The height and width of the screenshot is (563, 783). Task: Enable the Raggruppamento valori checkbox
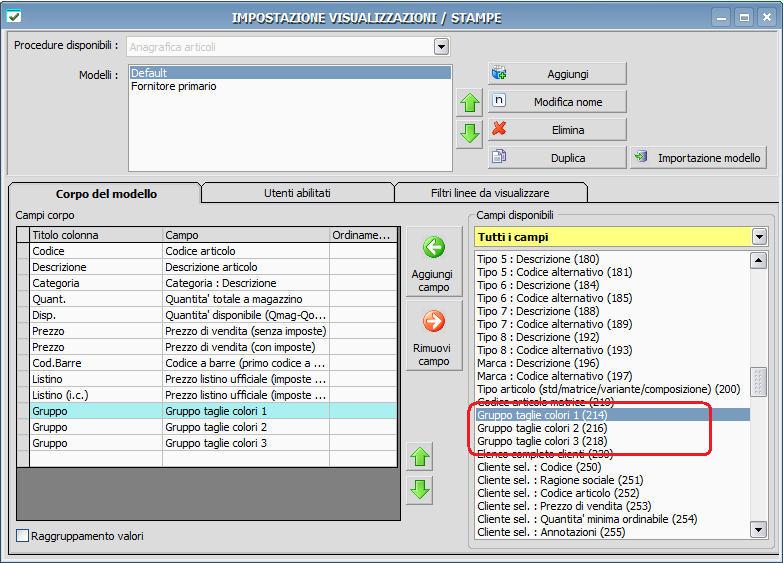(x=22, y=536)
